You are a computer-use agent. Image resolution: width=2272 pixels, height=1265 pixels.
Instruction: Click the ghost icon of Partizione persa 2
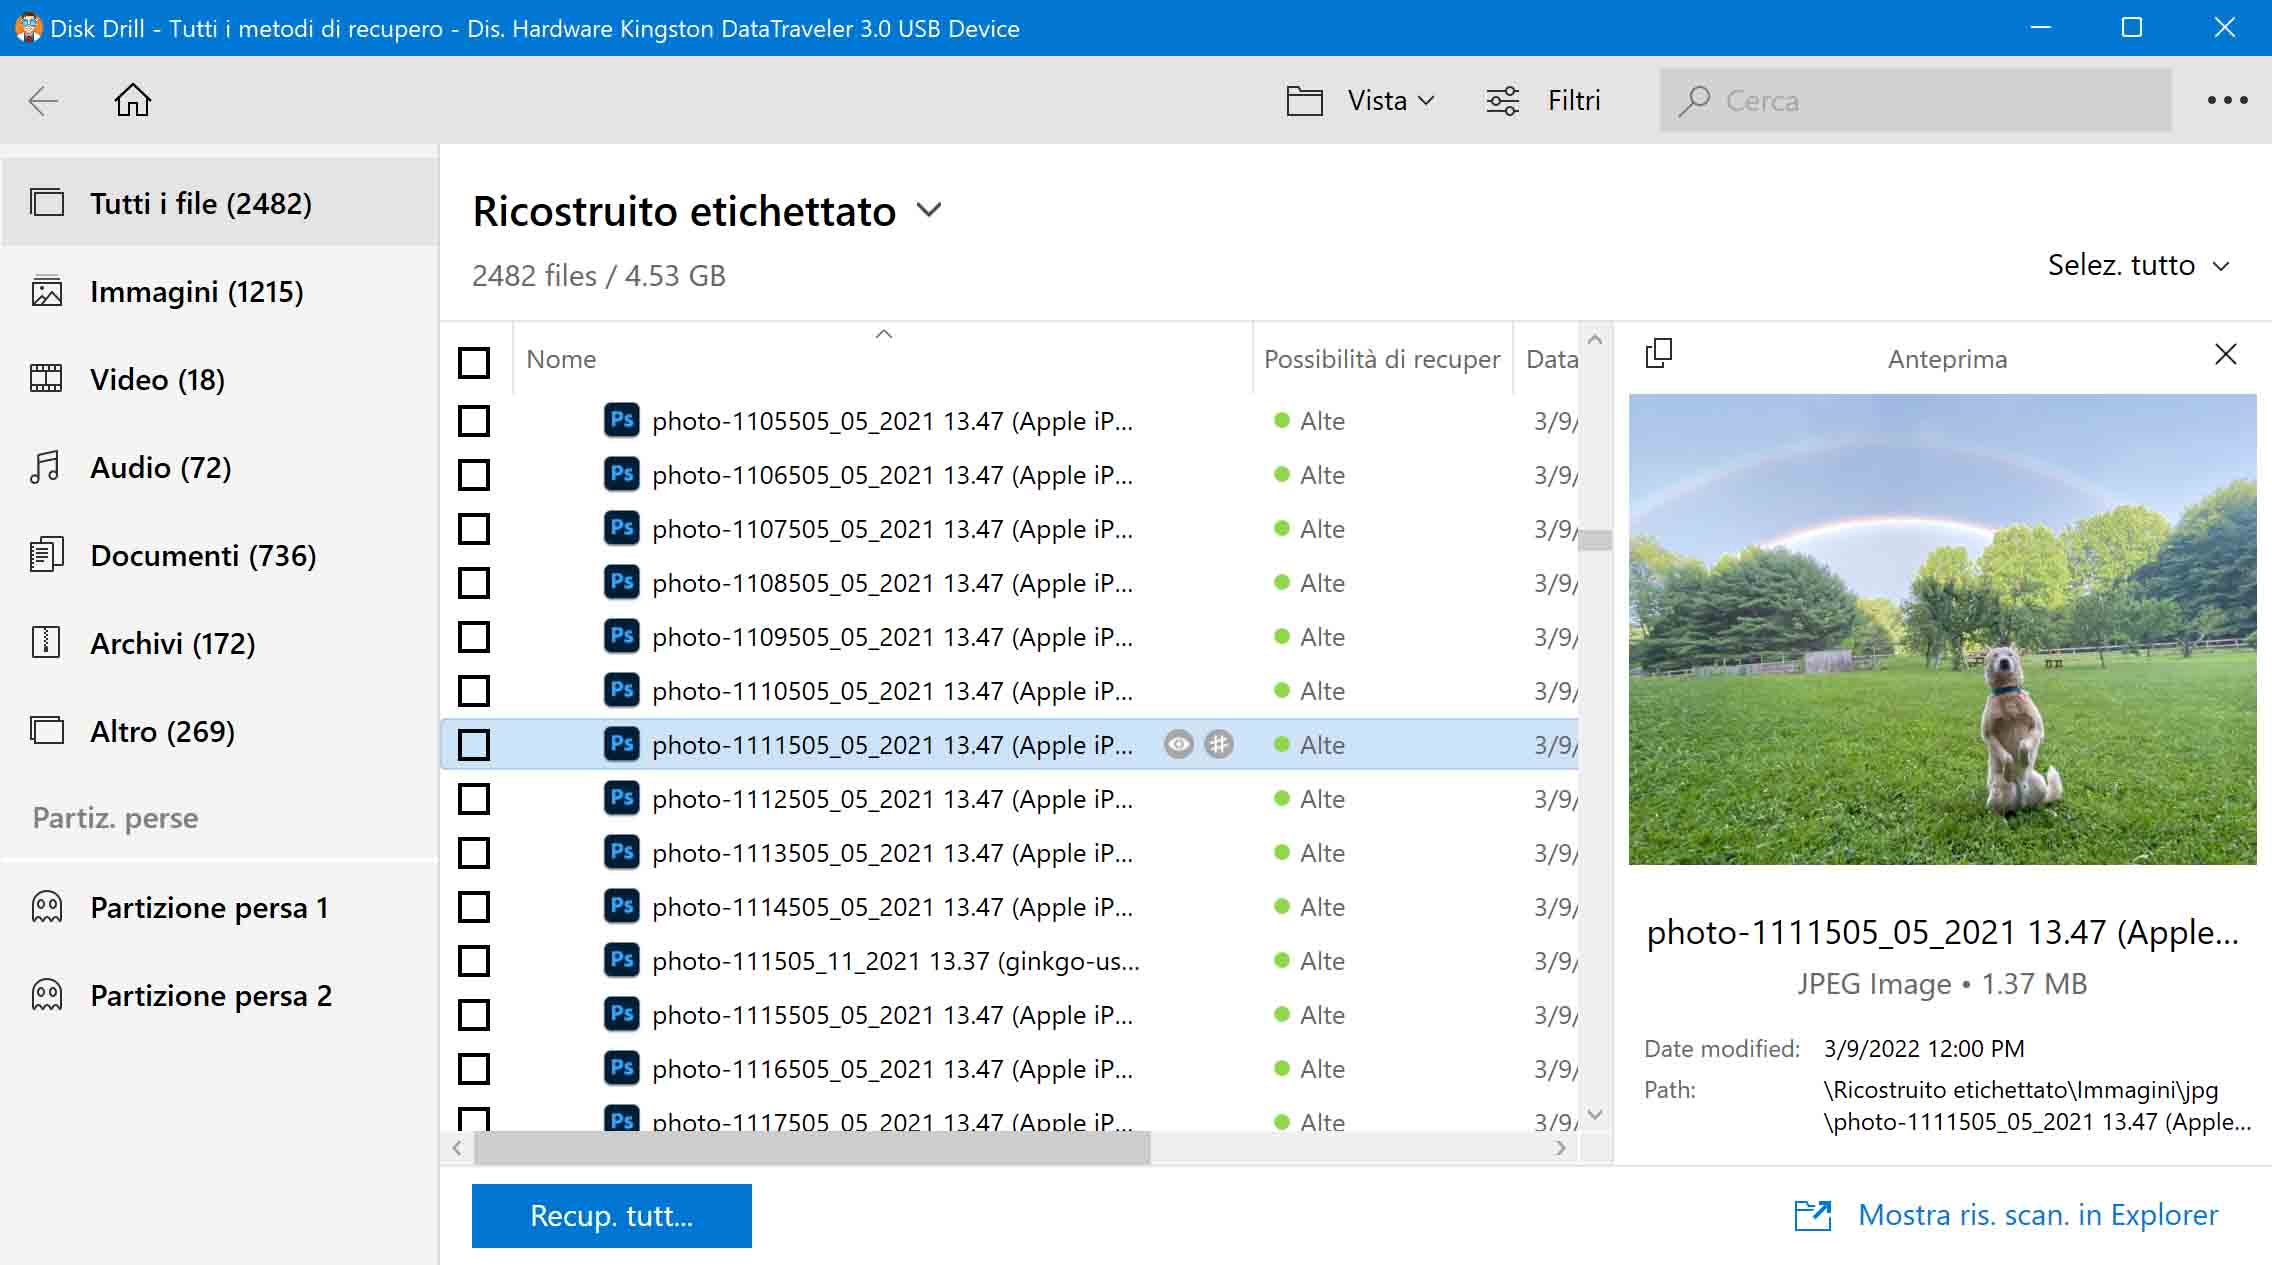click(47, 995)
